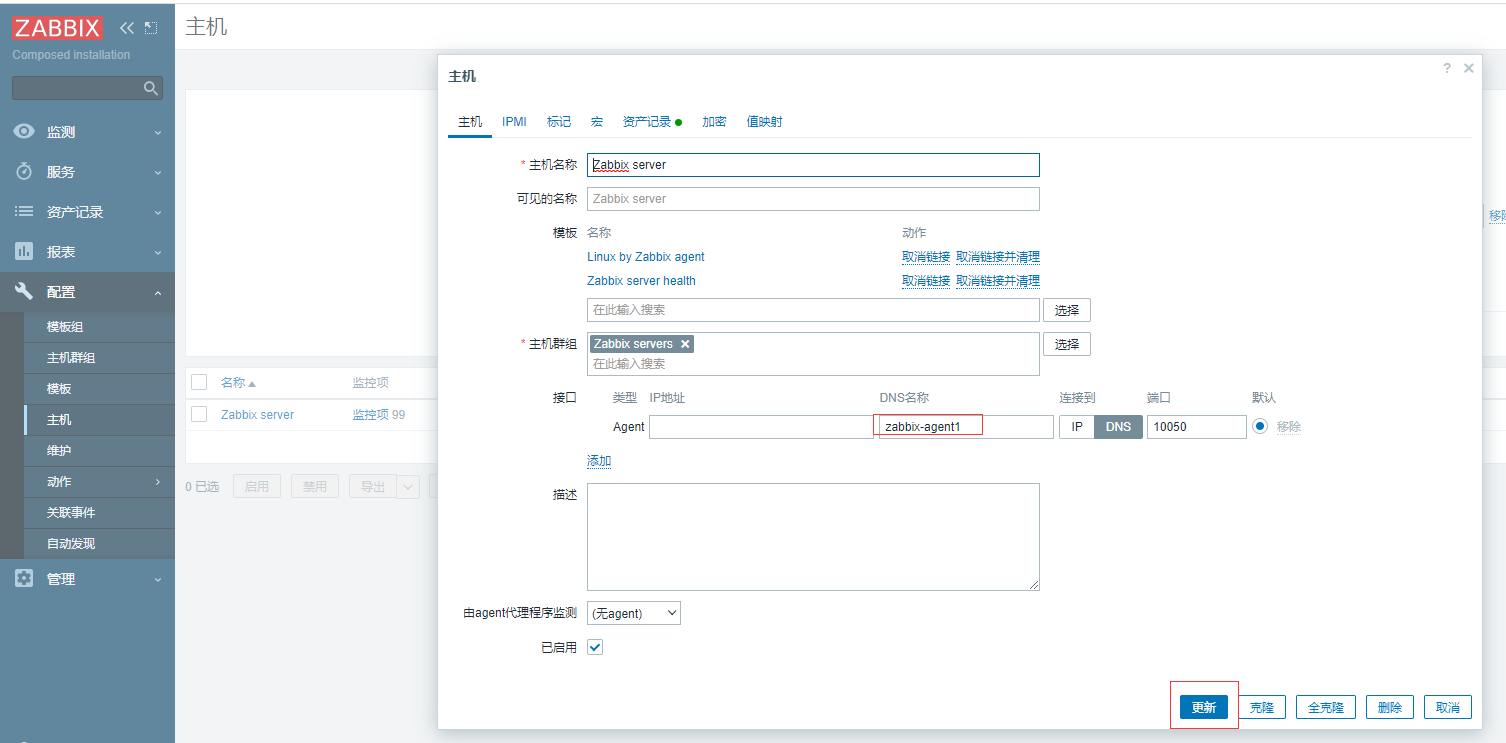Click the wrench icon for 配置
1506x743 pixels.
point(24,291)
